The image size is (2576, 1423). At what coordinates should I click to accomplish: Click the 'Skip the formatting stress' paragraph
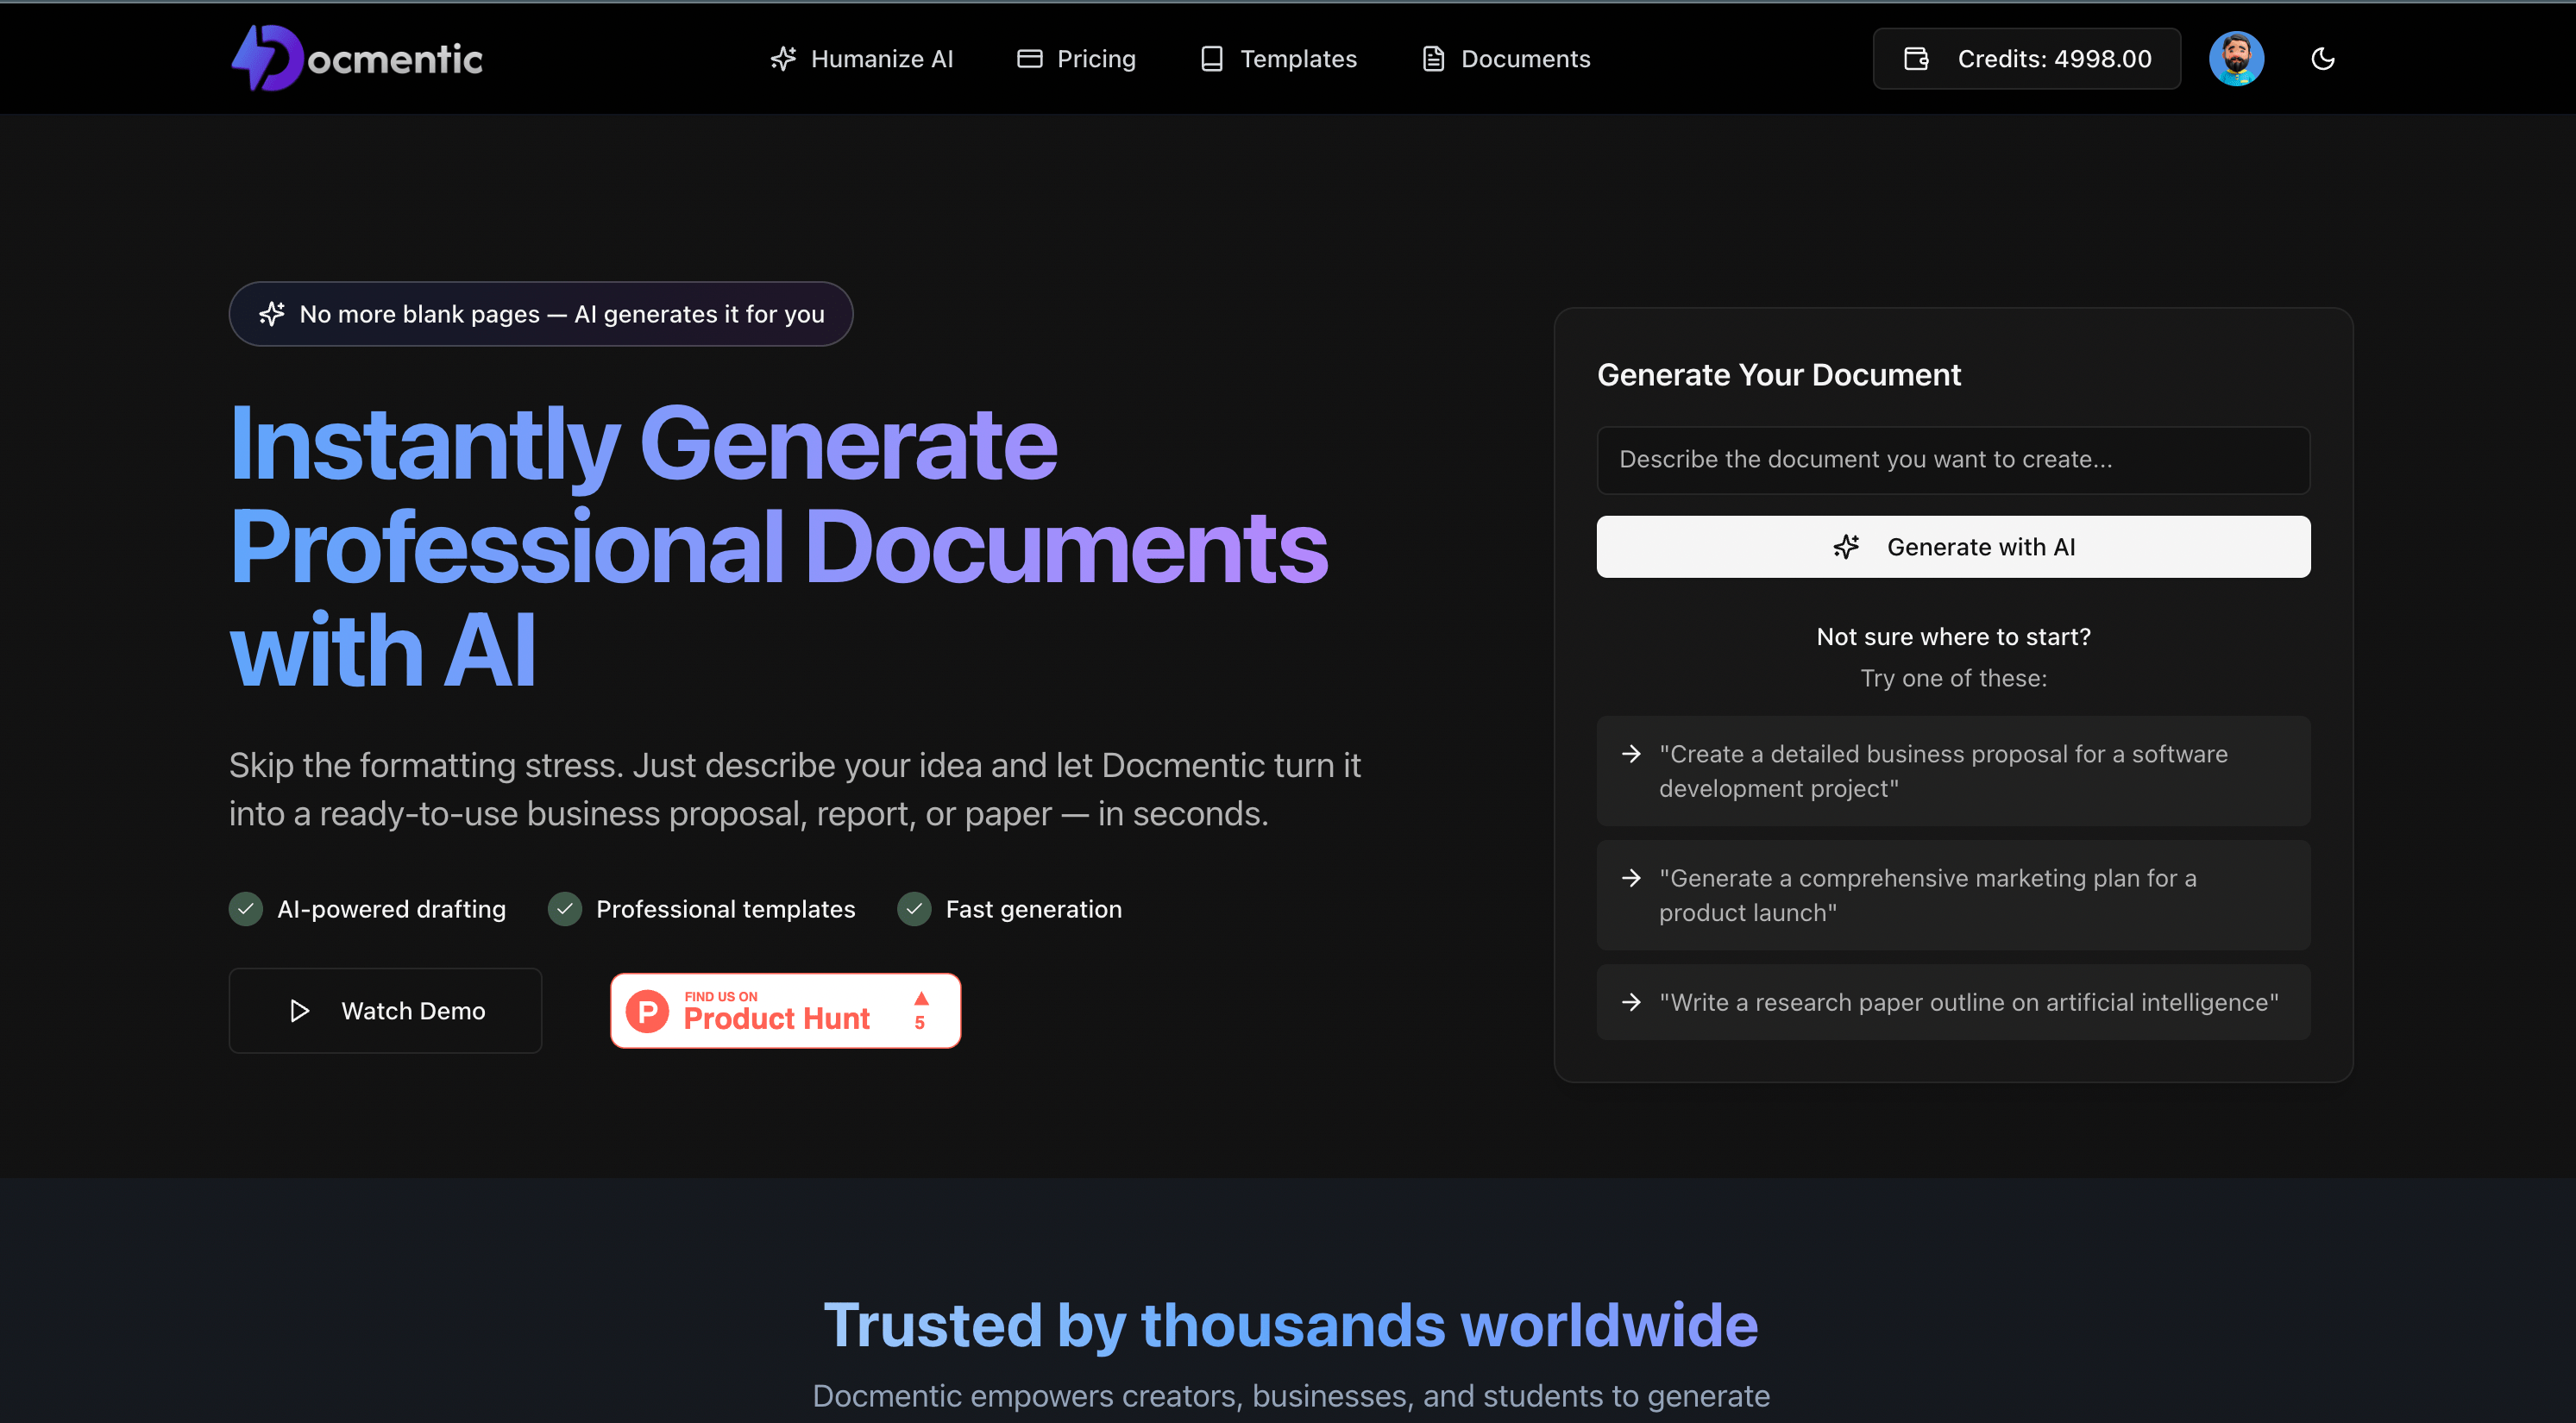pos(794,789)
